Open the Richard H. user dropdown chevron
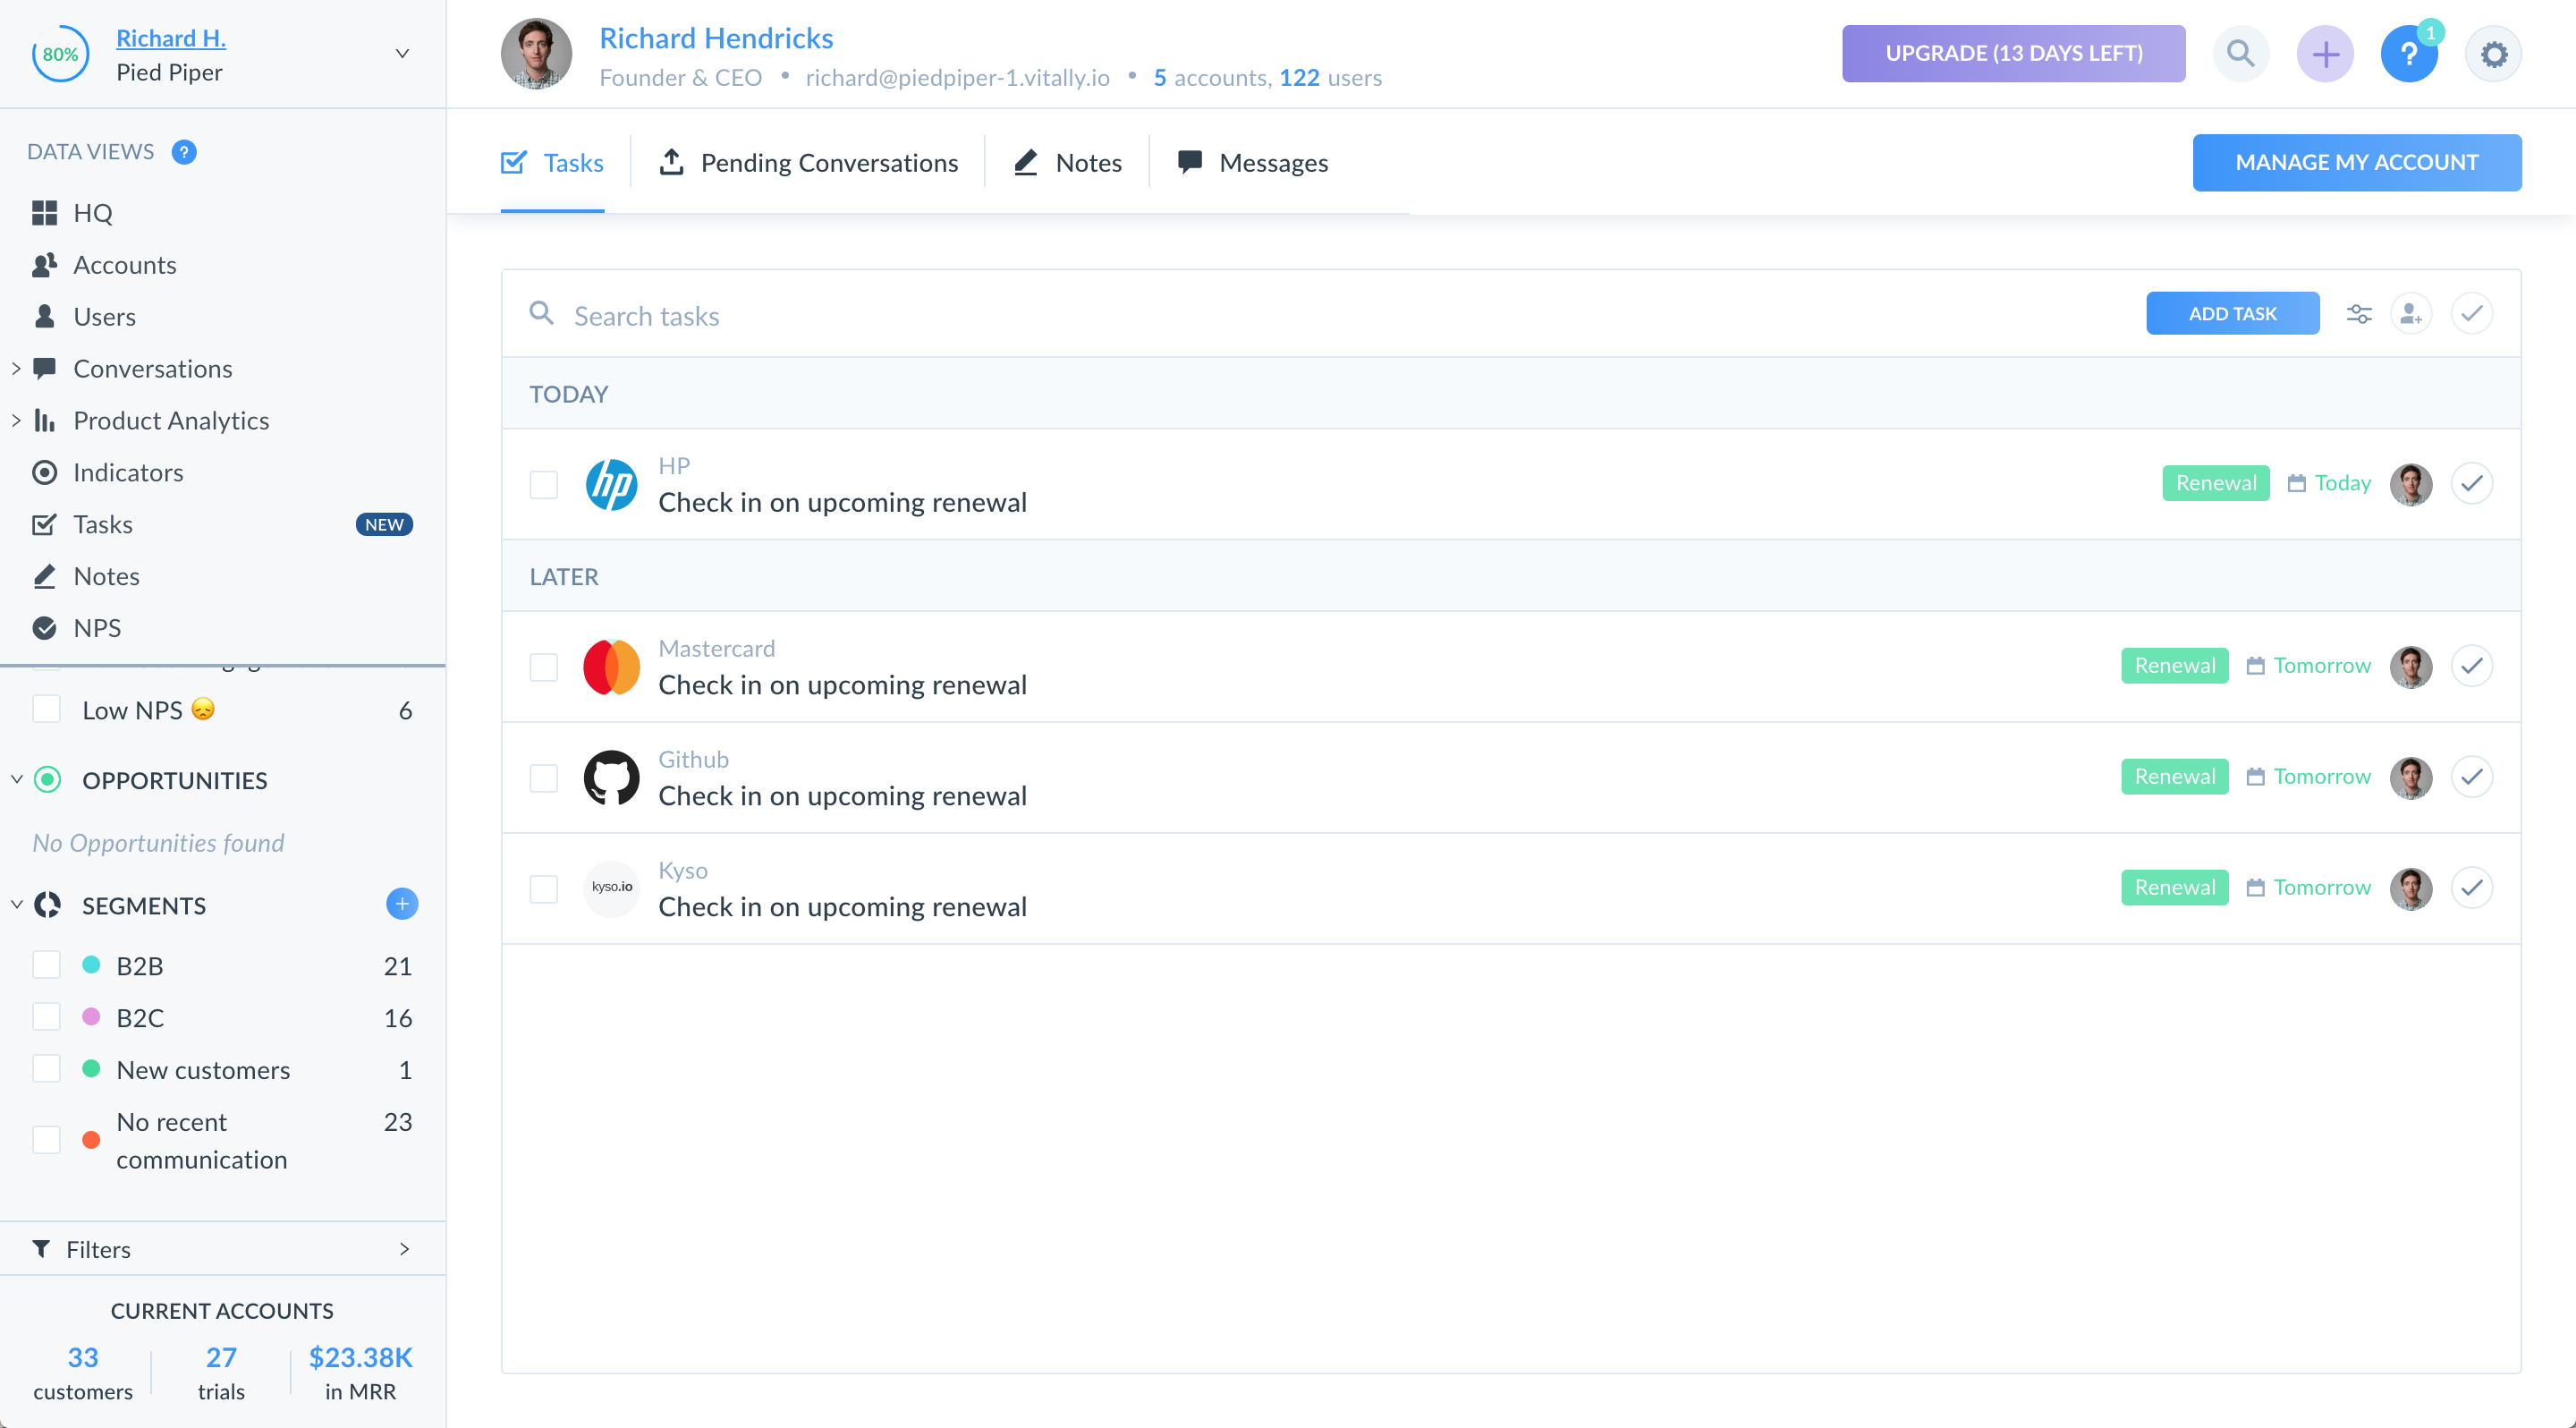This screenshot has width=2576, height=1428. pyautogui.click(x=402, y=54)
